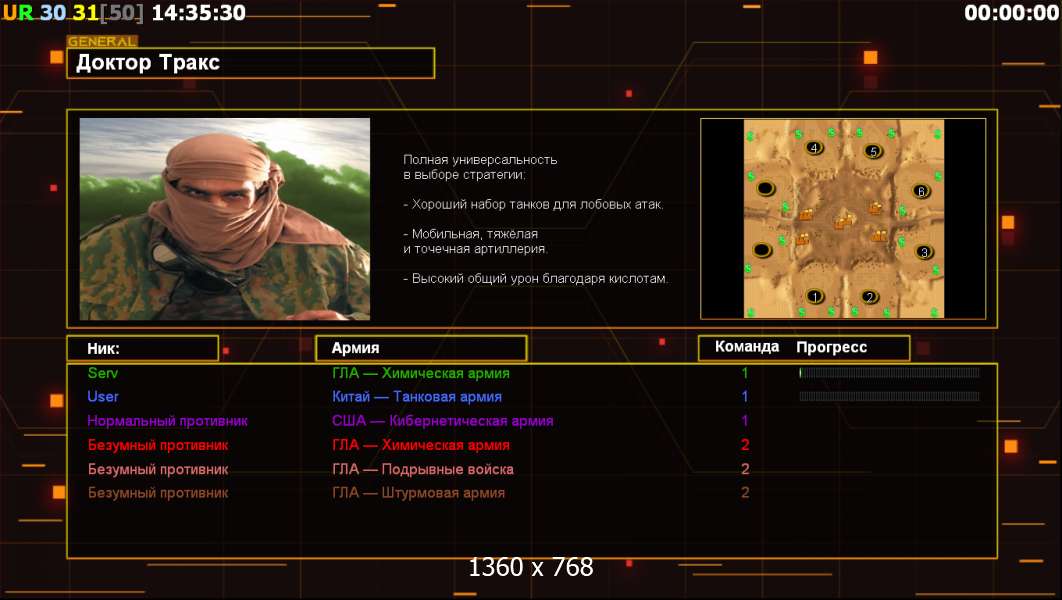
Task: Click the Доктор Тракс title field
Action: (251, 63)
